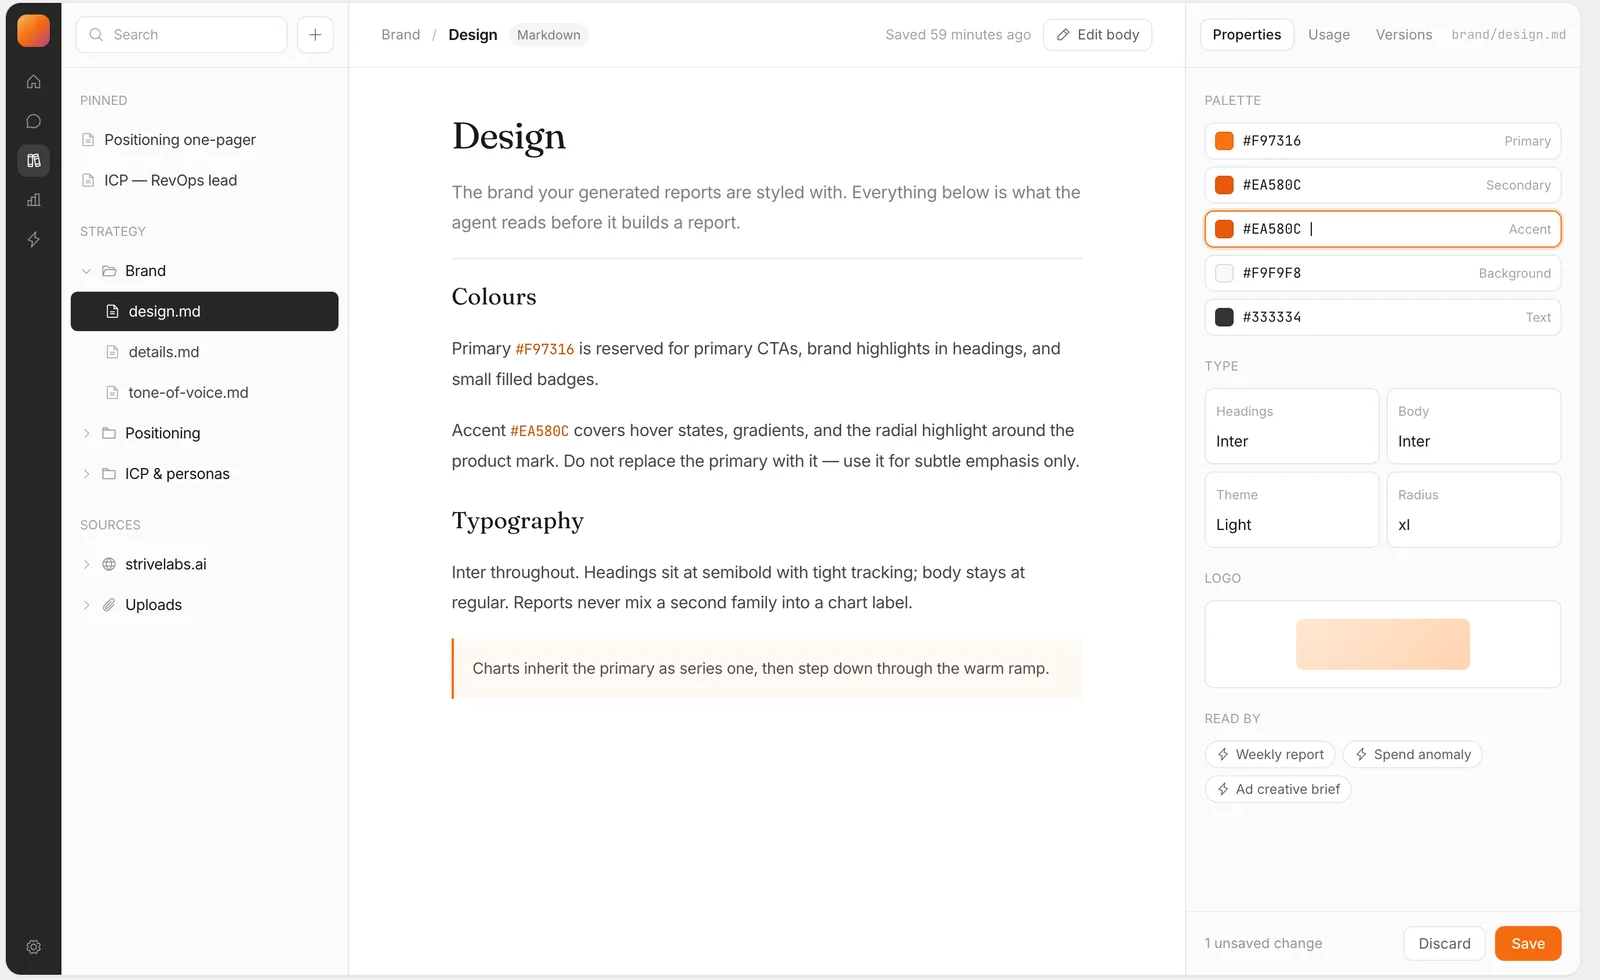Click the details.md file icon
Viewport: 1600px width, 980px height.
[x=112, y=352]
